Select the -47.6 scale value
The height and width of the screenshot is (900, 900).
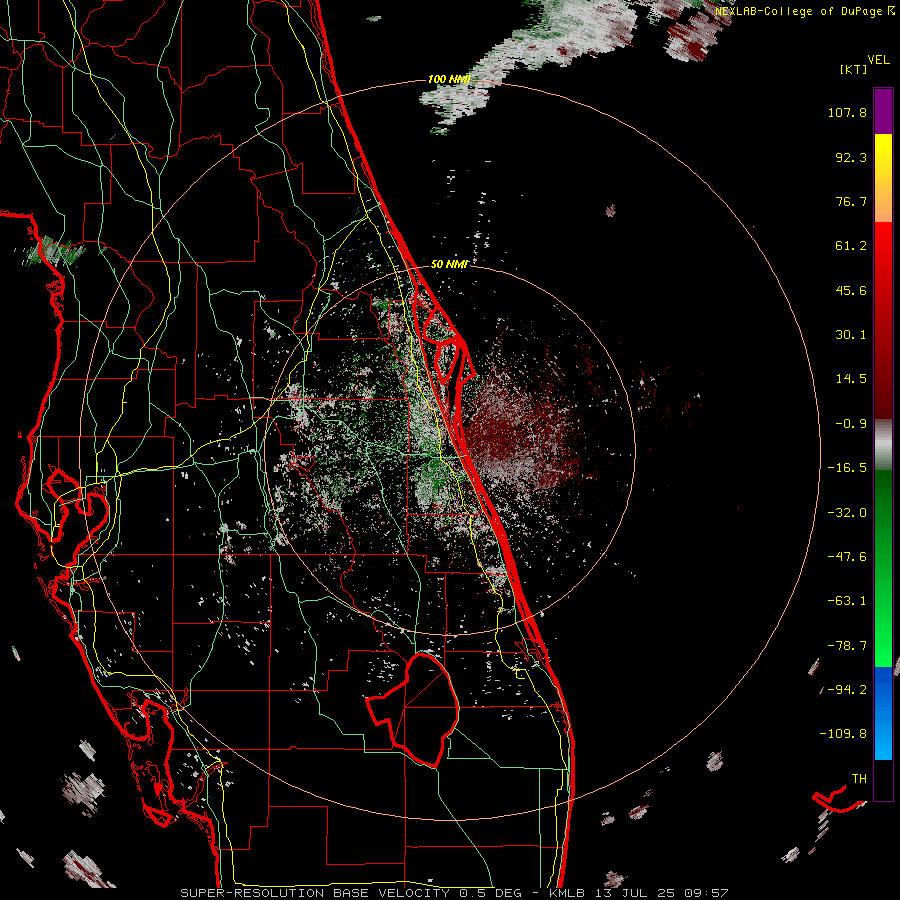[847, 557]
